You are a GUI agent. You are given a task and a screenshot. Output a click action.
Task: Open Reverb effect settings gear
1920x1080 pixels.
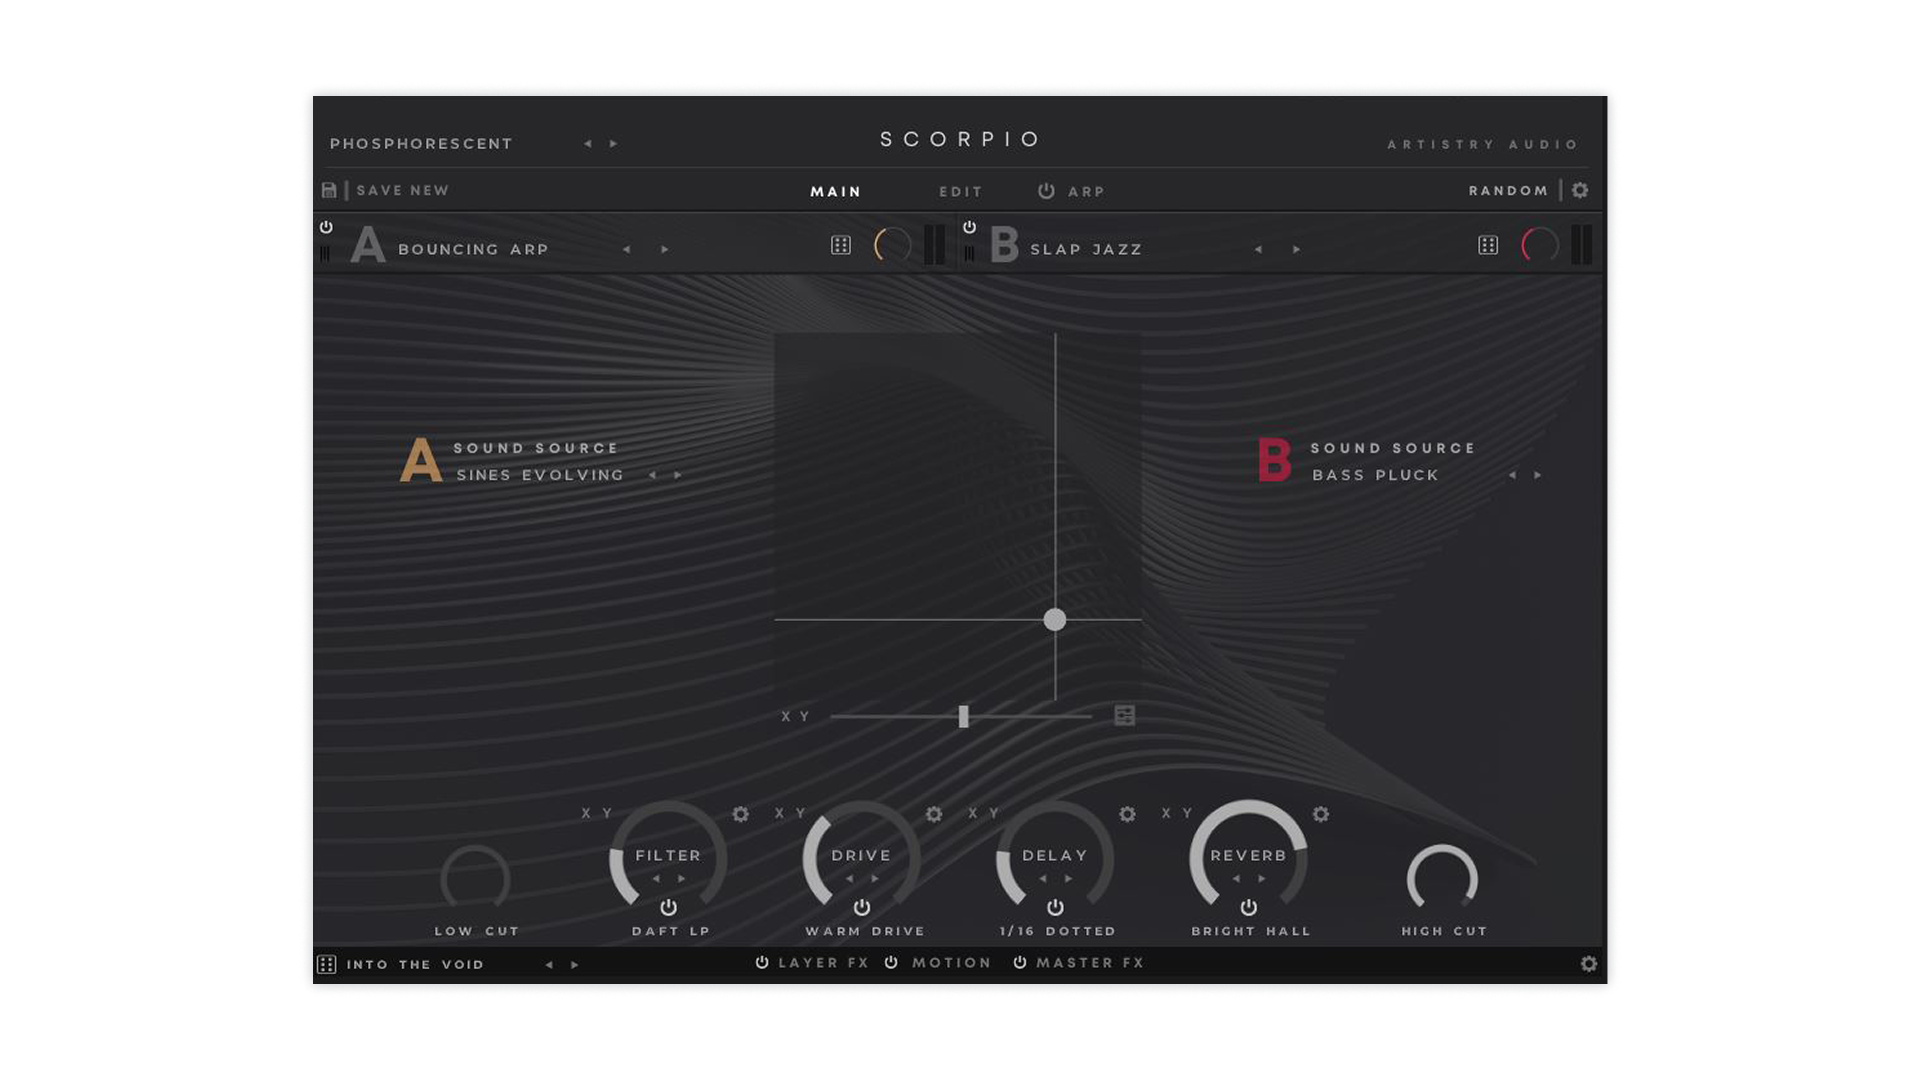click(1321, 814)
